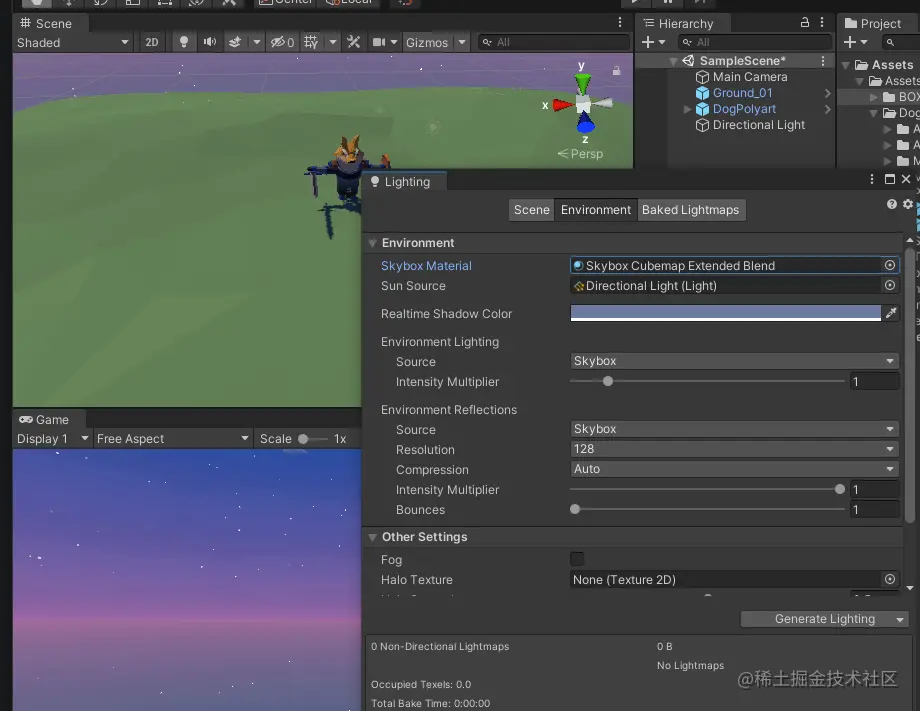The height and width of the screenshot is (711, 920).
Task: Click red X axis on orientation gizmo
Action: [562, 106]
